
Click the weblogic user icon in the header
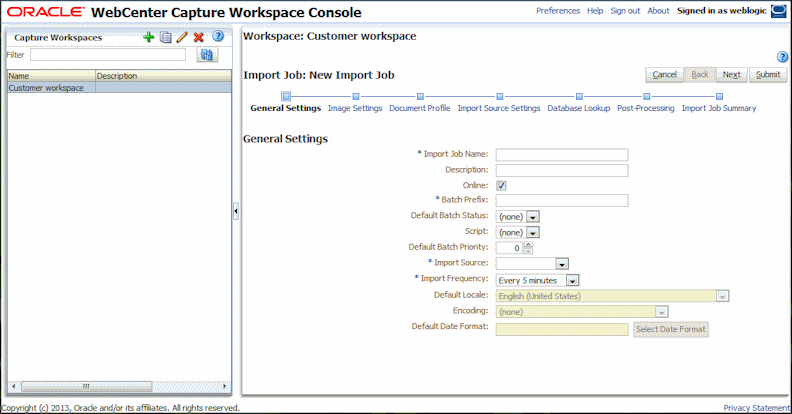(x=778, y=11)
